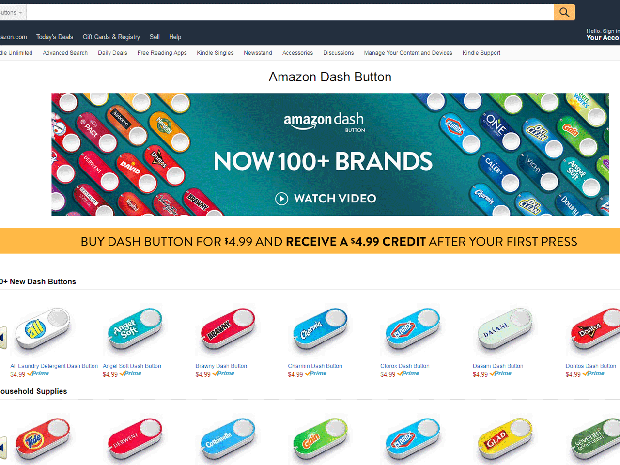Open Today's Deals in navigation bar
The width and height of the screenshot is (620, 465).
[55, 37]
